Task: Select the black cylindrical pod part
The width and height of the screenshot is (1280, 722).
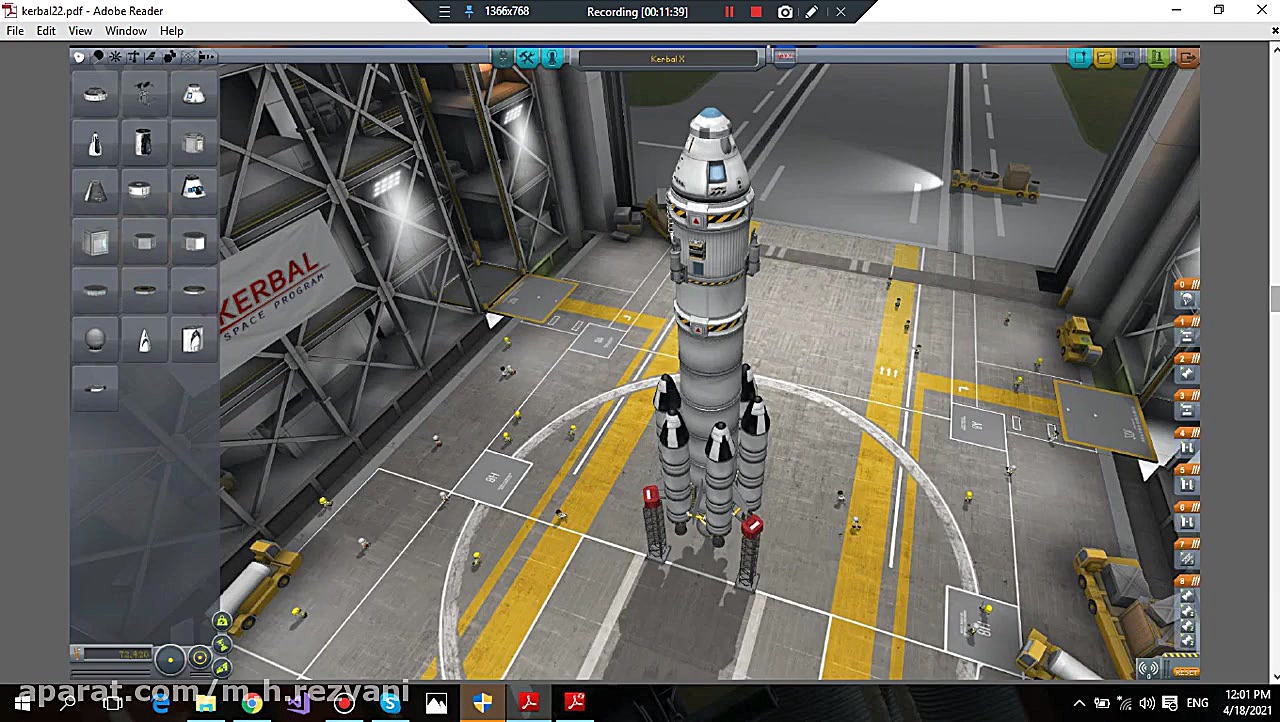Action: coord(143,141)
